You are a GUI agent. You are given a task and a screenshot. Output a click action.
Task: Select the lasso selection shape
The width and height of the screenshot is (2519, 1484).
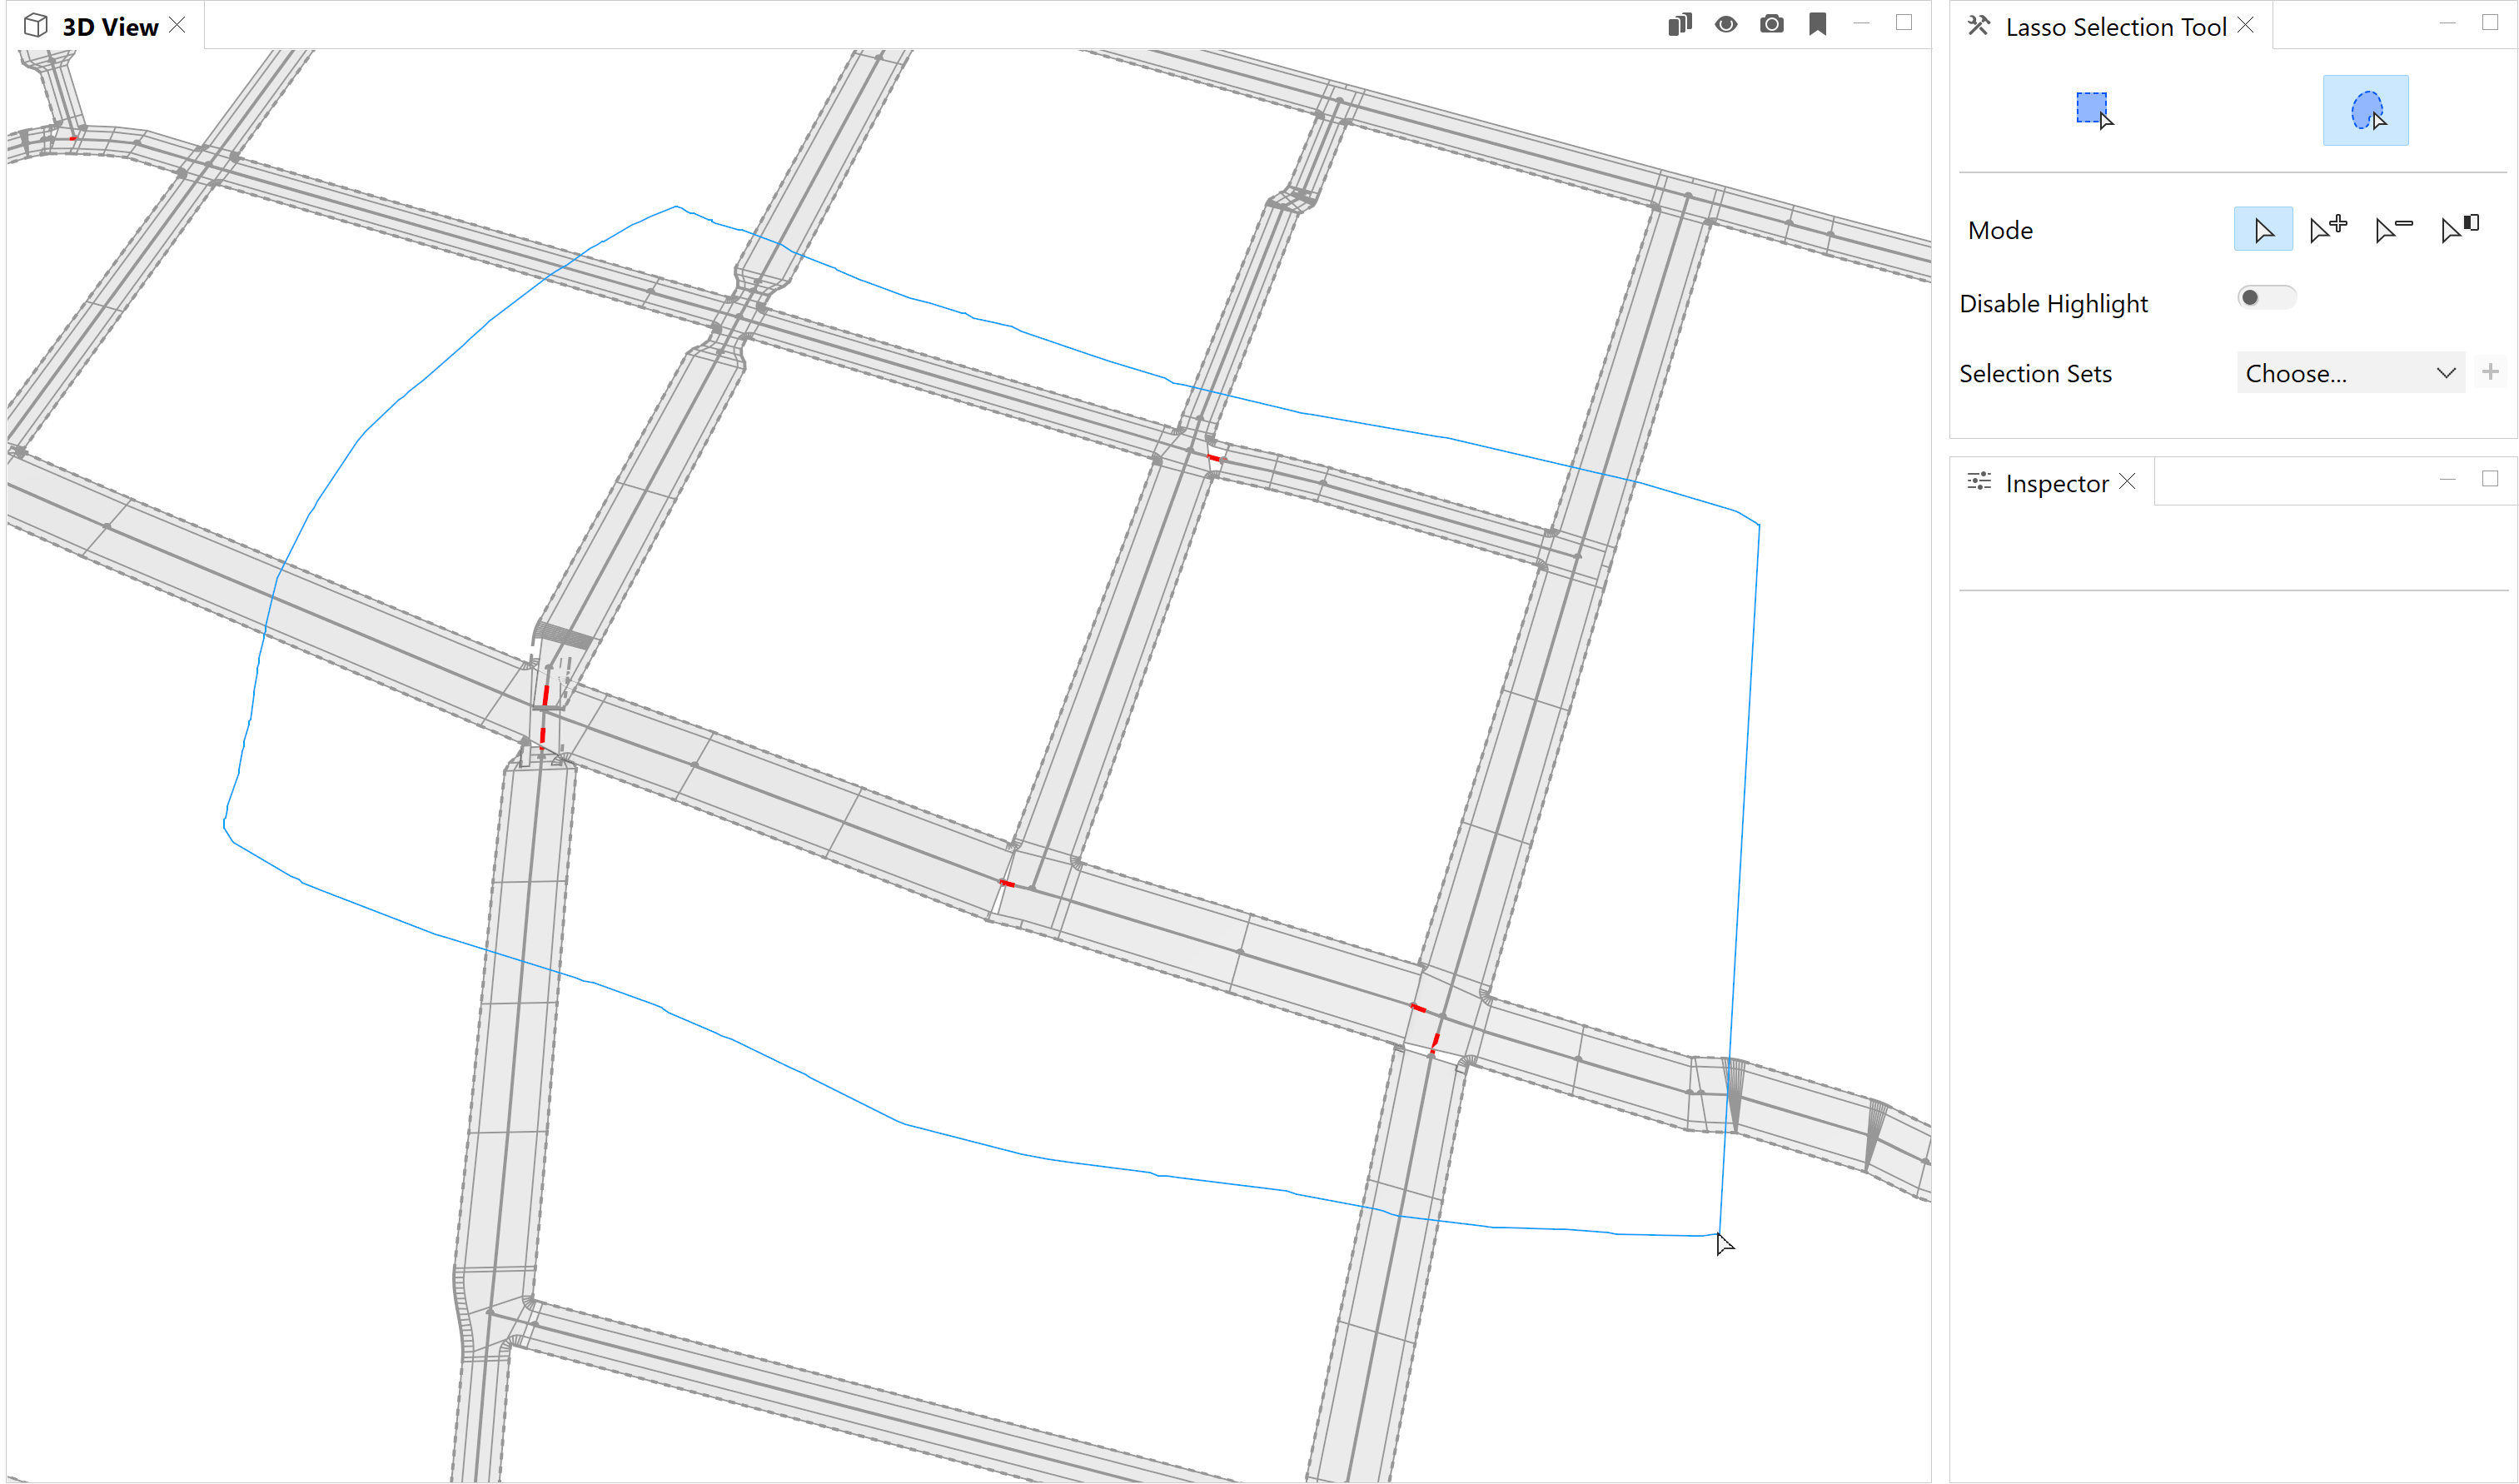point(2364,110)
